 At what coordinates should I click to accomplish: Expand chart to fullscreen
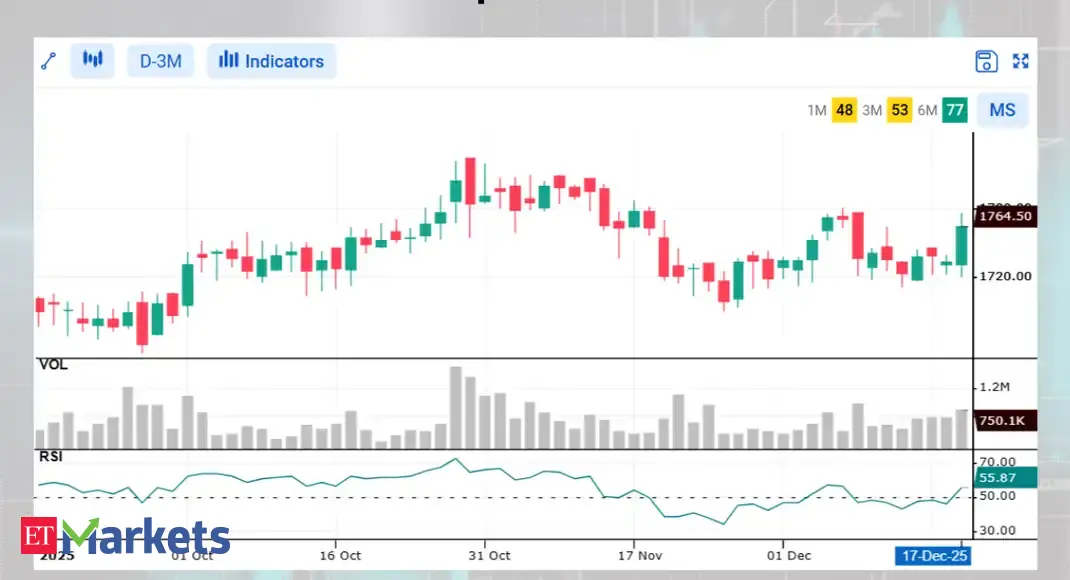click(x=1020, y=61)
